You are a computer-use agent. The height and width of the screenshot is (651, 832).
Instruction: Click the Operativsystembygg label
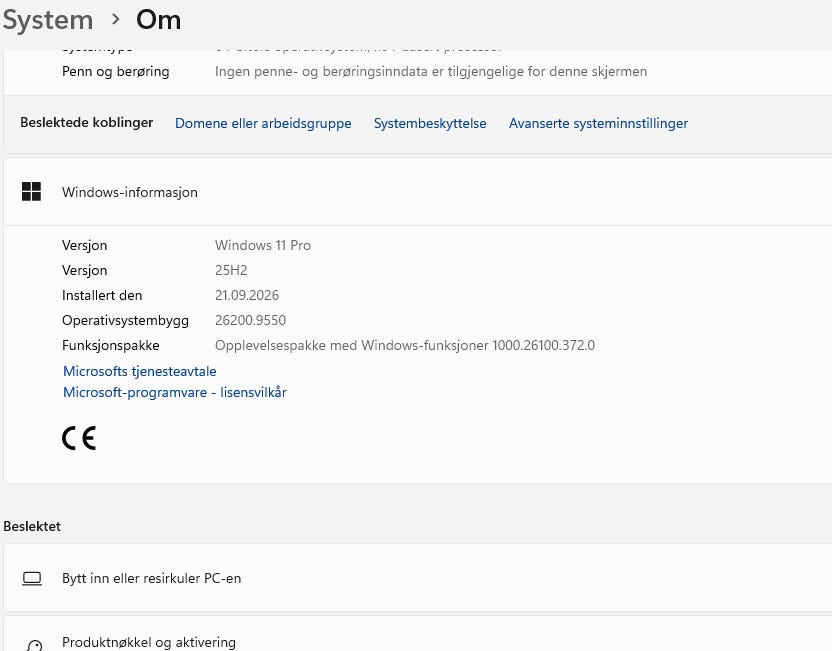125,320
